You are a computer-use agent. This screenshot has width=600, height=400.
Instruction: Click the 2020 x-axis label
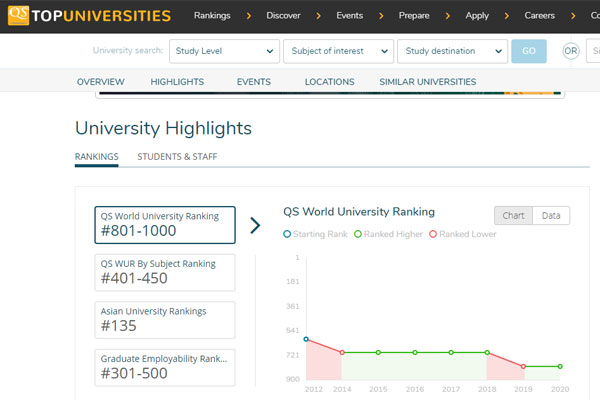tap(560, 389)
